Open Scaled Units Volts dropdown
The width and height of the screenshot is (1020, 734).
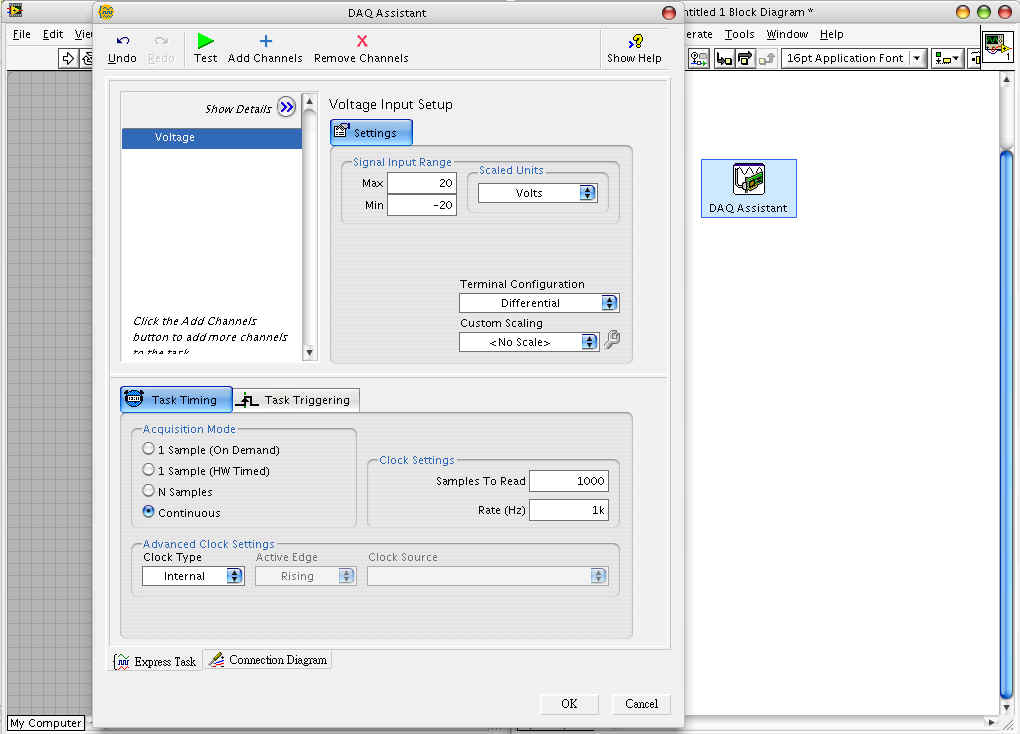click(537, 193)
